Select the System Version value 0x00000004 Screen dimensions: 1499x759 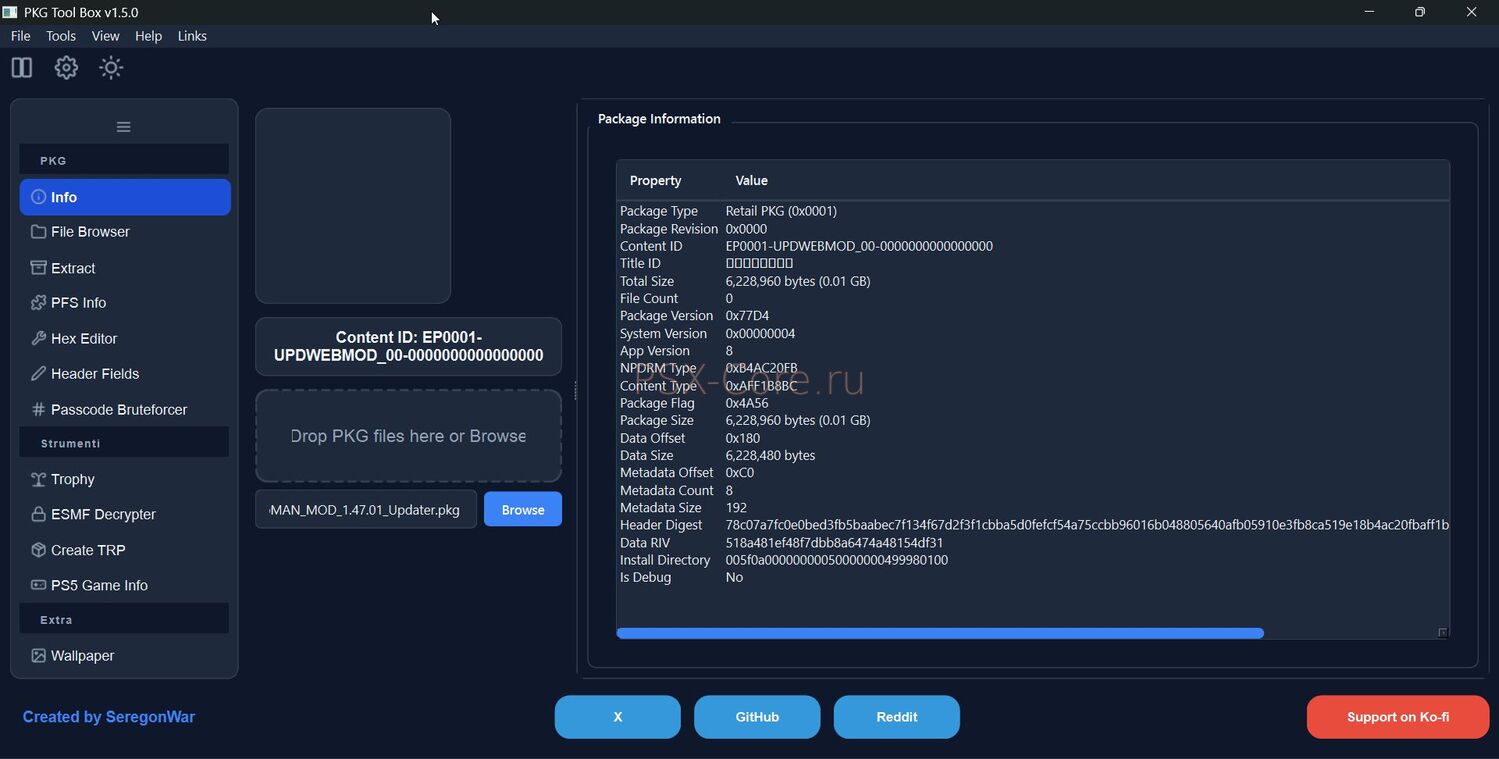click(x=760, y=334)
